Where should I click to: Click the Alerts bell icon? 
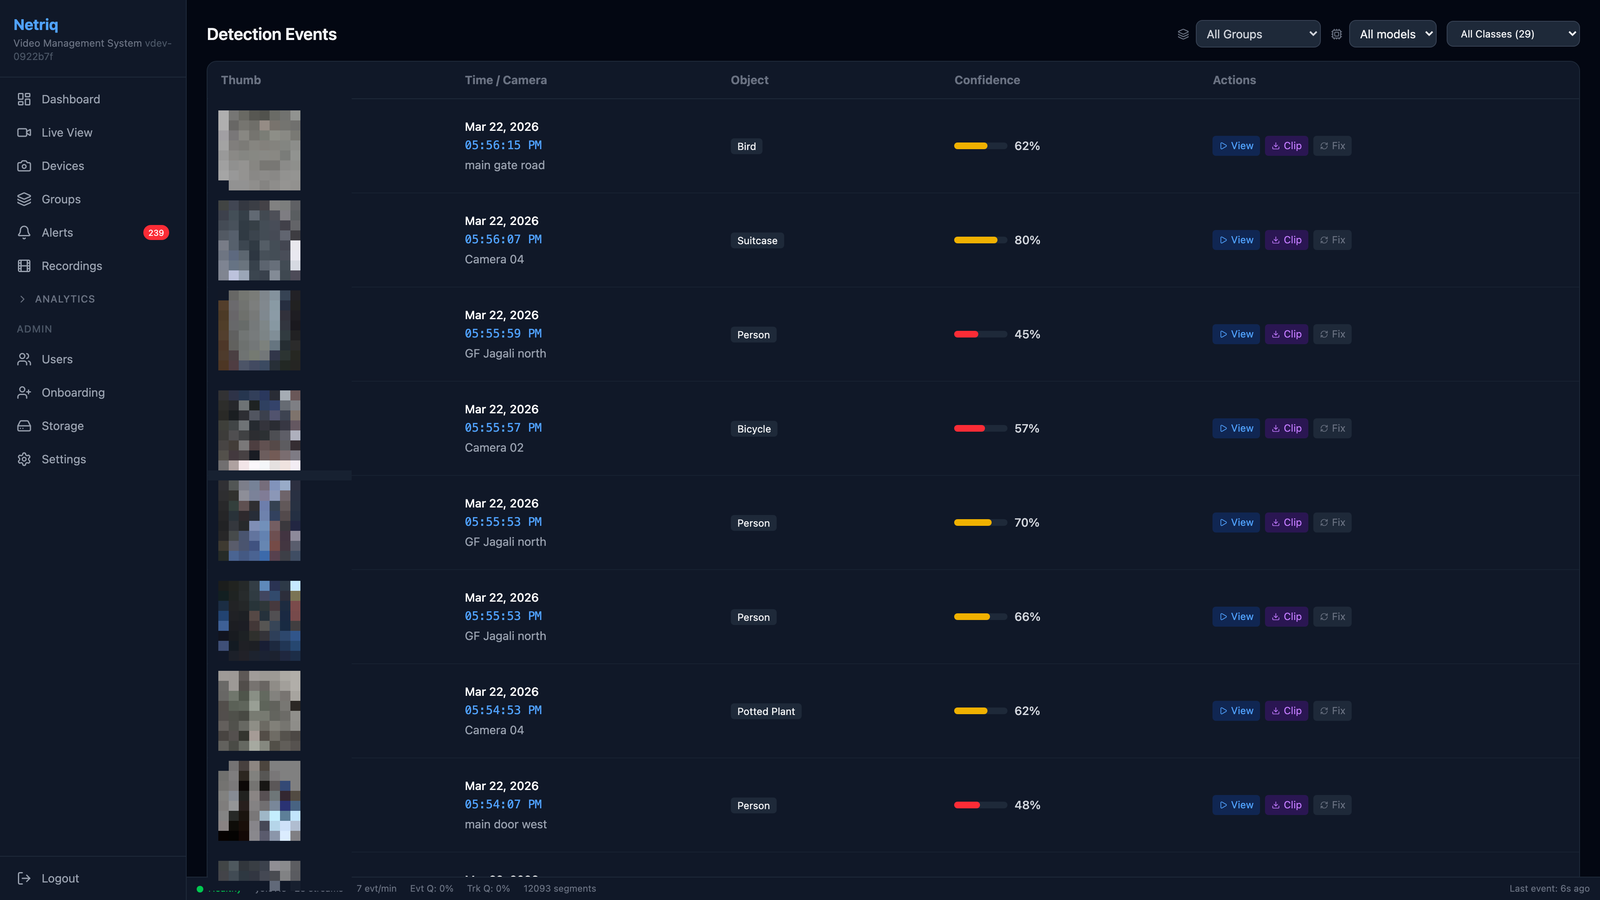pyautogui.click(x=24, y=232)
